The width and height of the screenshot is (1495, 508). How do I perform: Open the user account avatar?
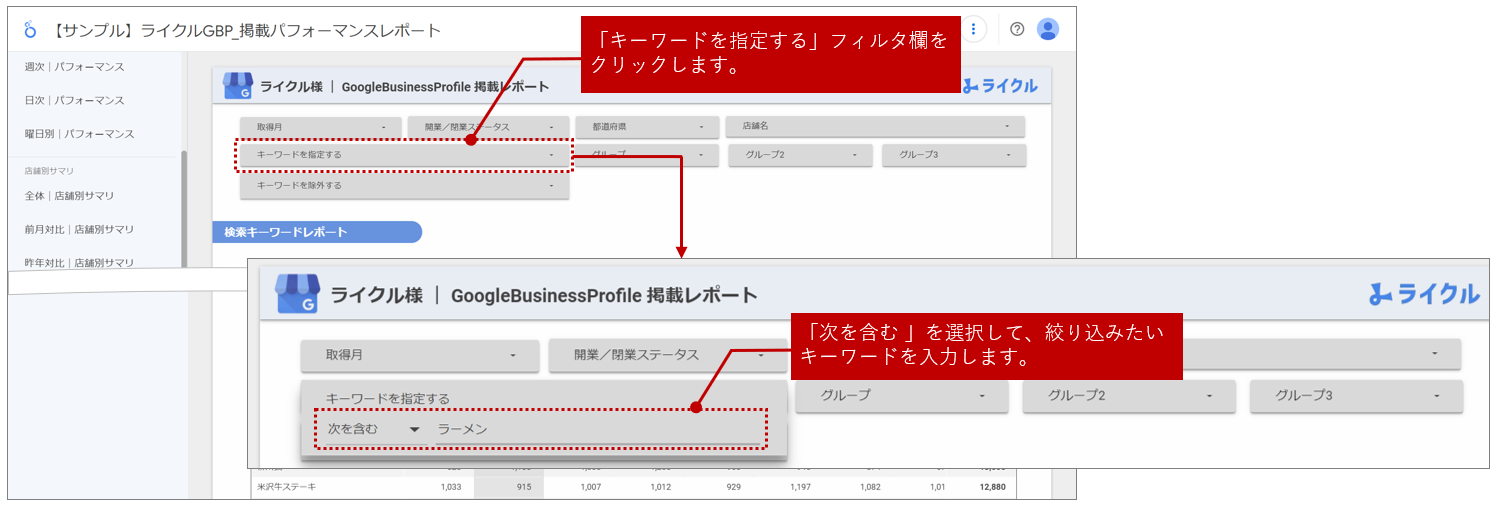(x=1047, y=29)
